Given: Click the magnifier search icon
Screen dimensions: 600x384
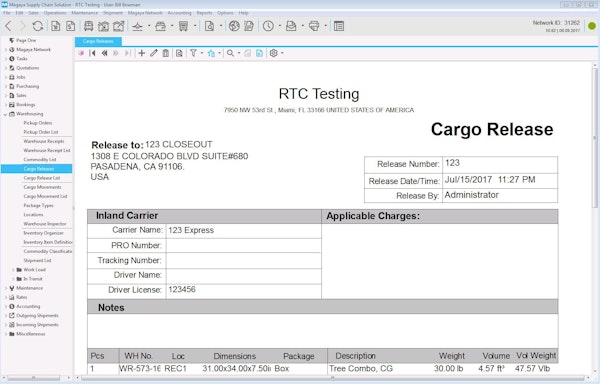Looking at the screenshot, I should (230, 53).
